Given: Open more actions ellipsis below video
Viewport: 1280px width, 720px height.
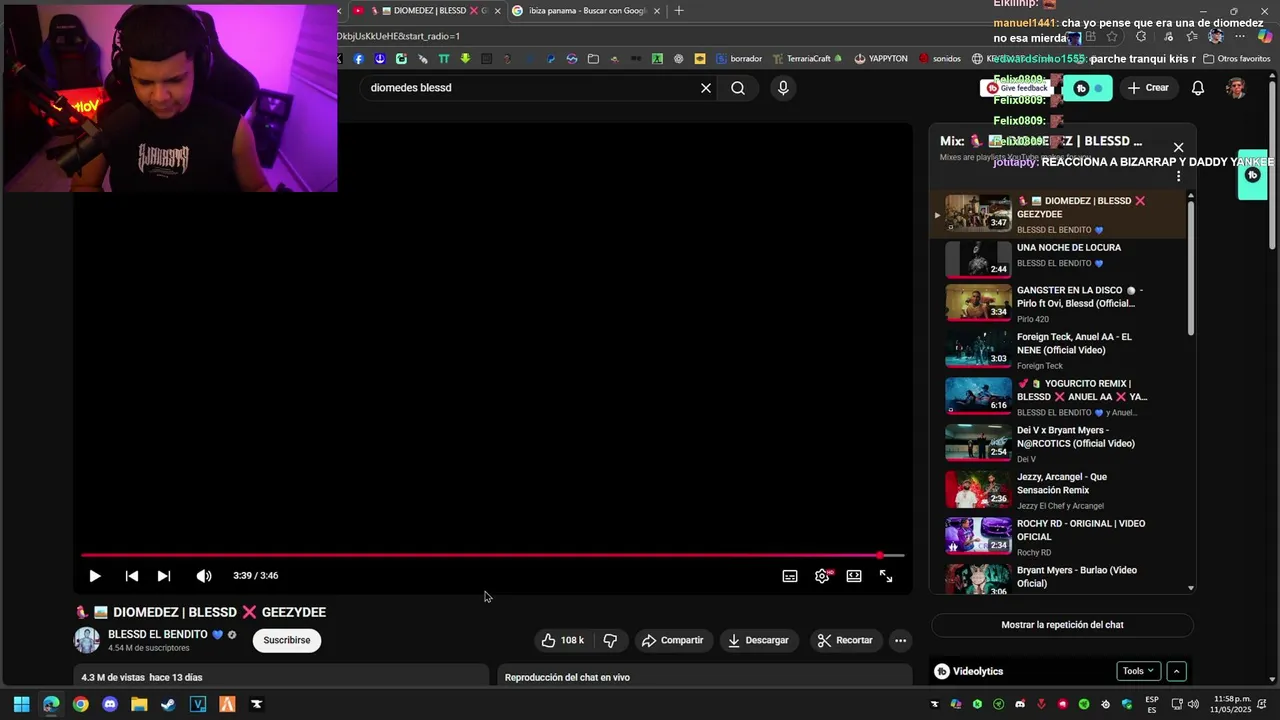Looking at the screenshot, I should 900,640.
